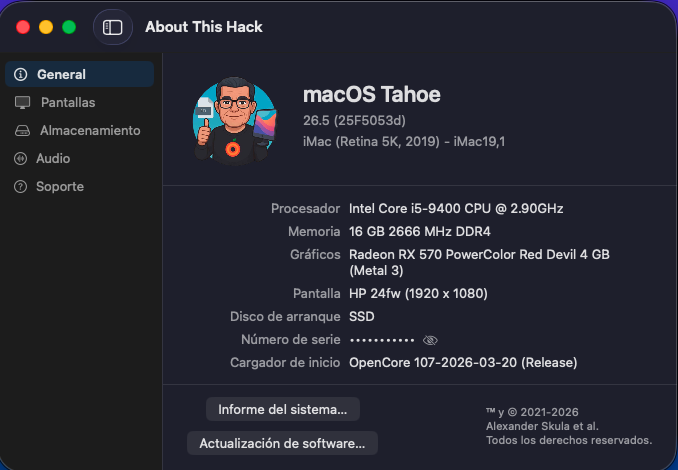Click the 16 GB 2666 MHz DDR4 value
Image resolution: width=678 pixels, height=470 pixels.
[420, 232]
